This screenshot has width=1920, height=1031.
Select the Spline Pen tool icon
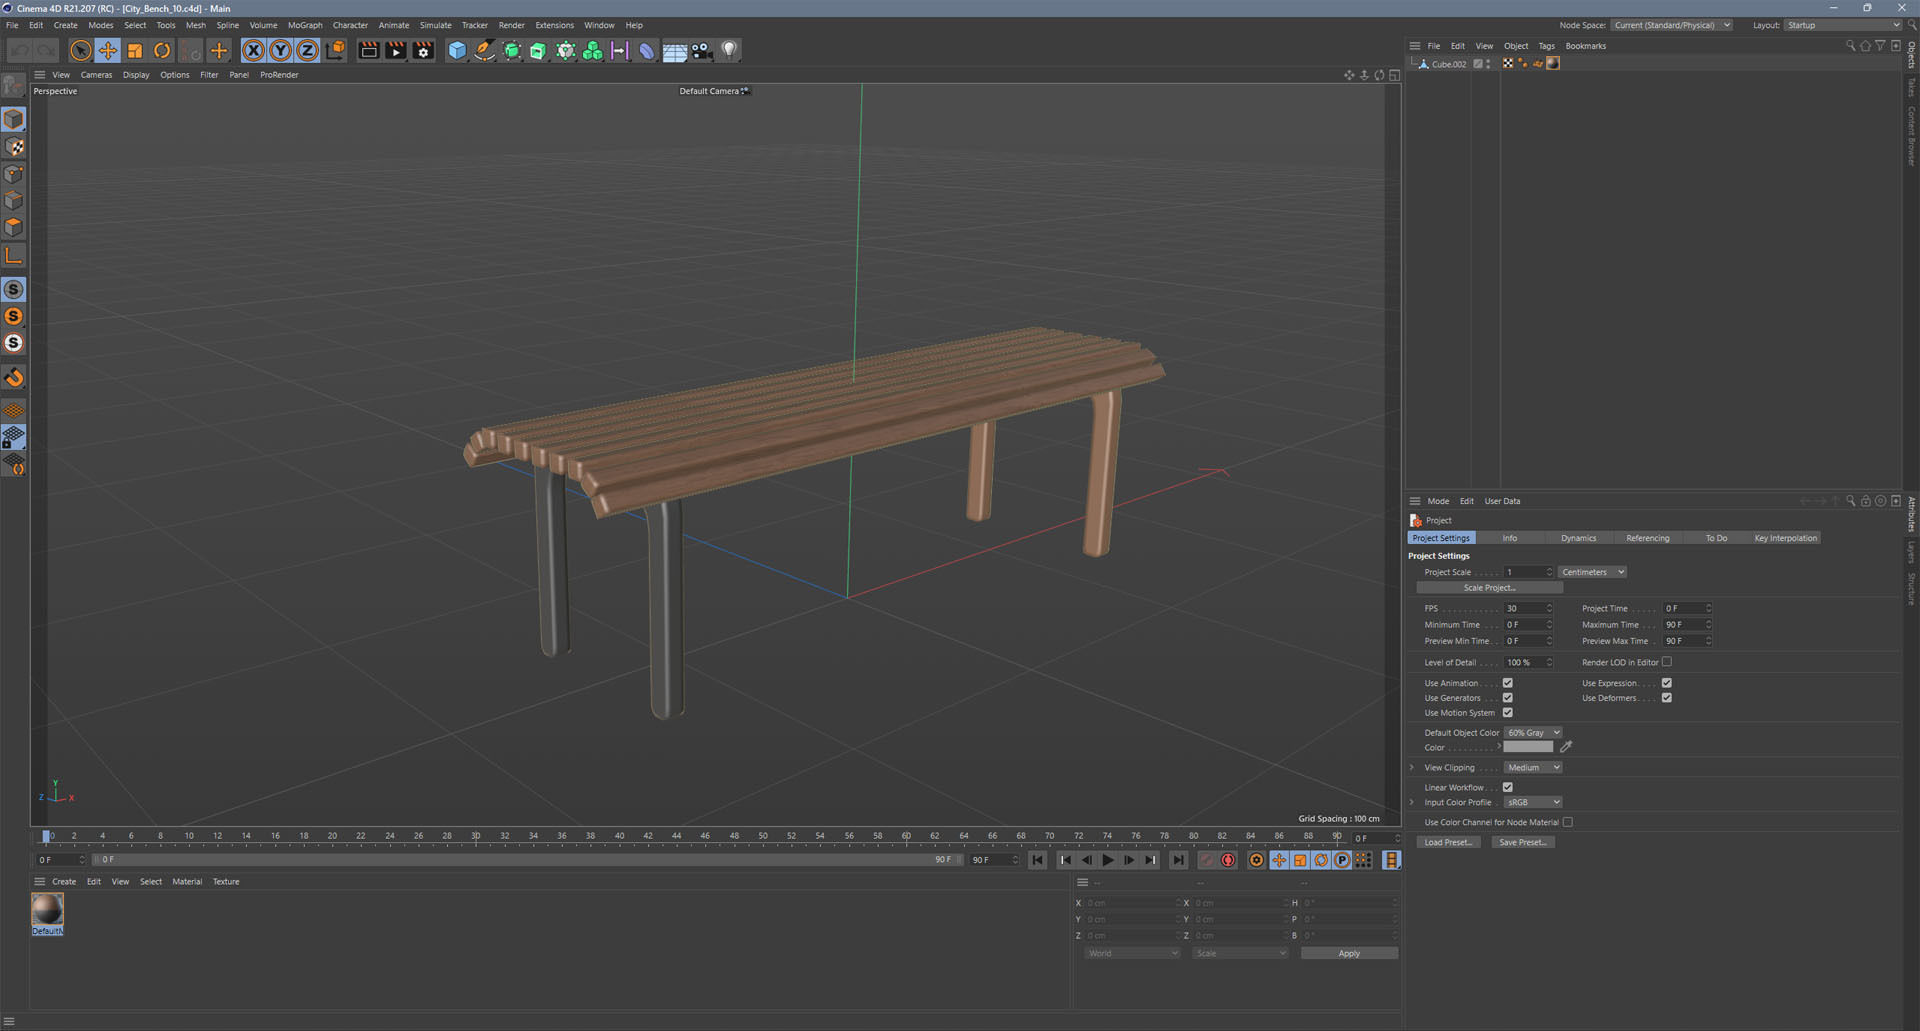(484, 50)
